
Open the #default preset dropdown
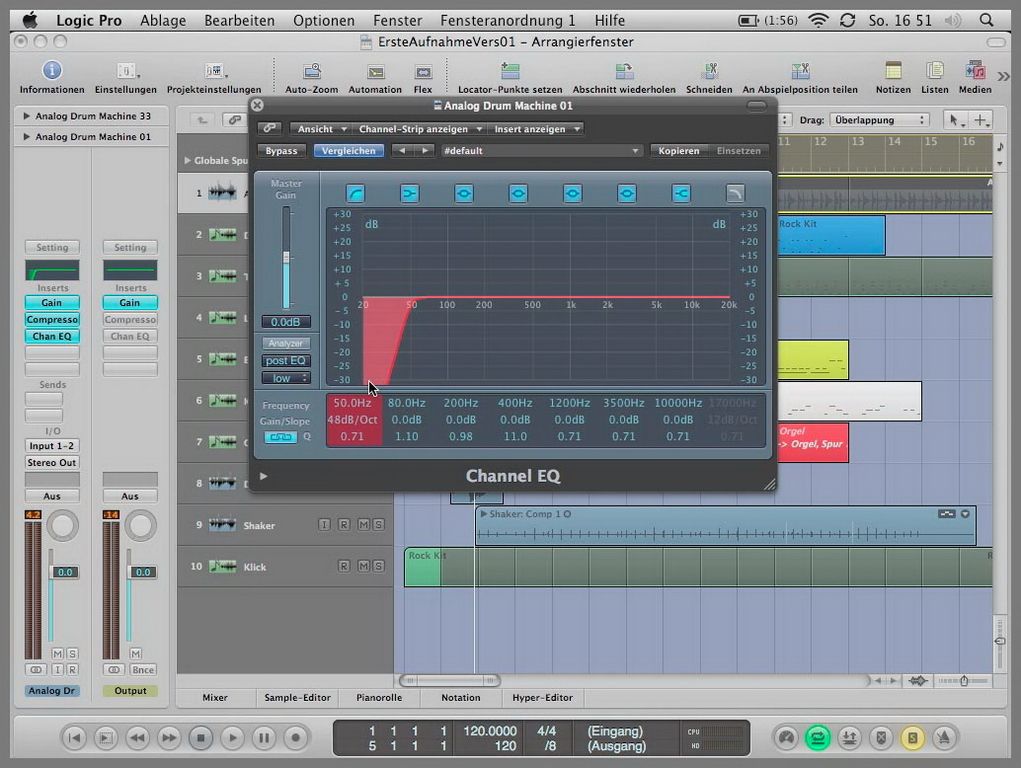pos(540,150)
